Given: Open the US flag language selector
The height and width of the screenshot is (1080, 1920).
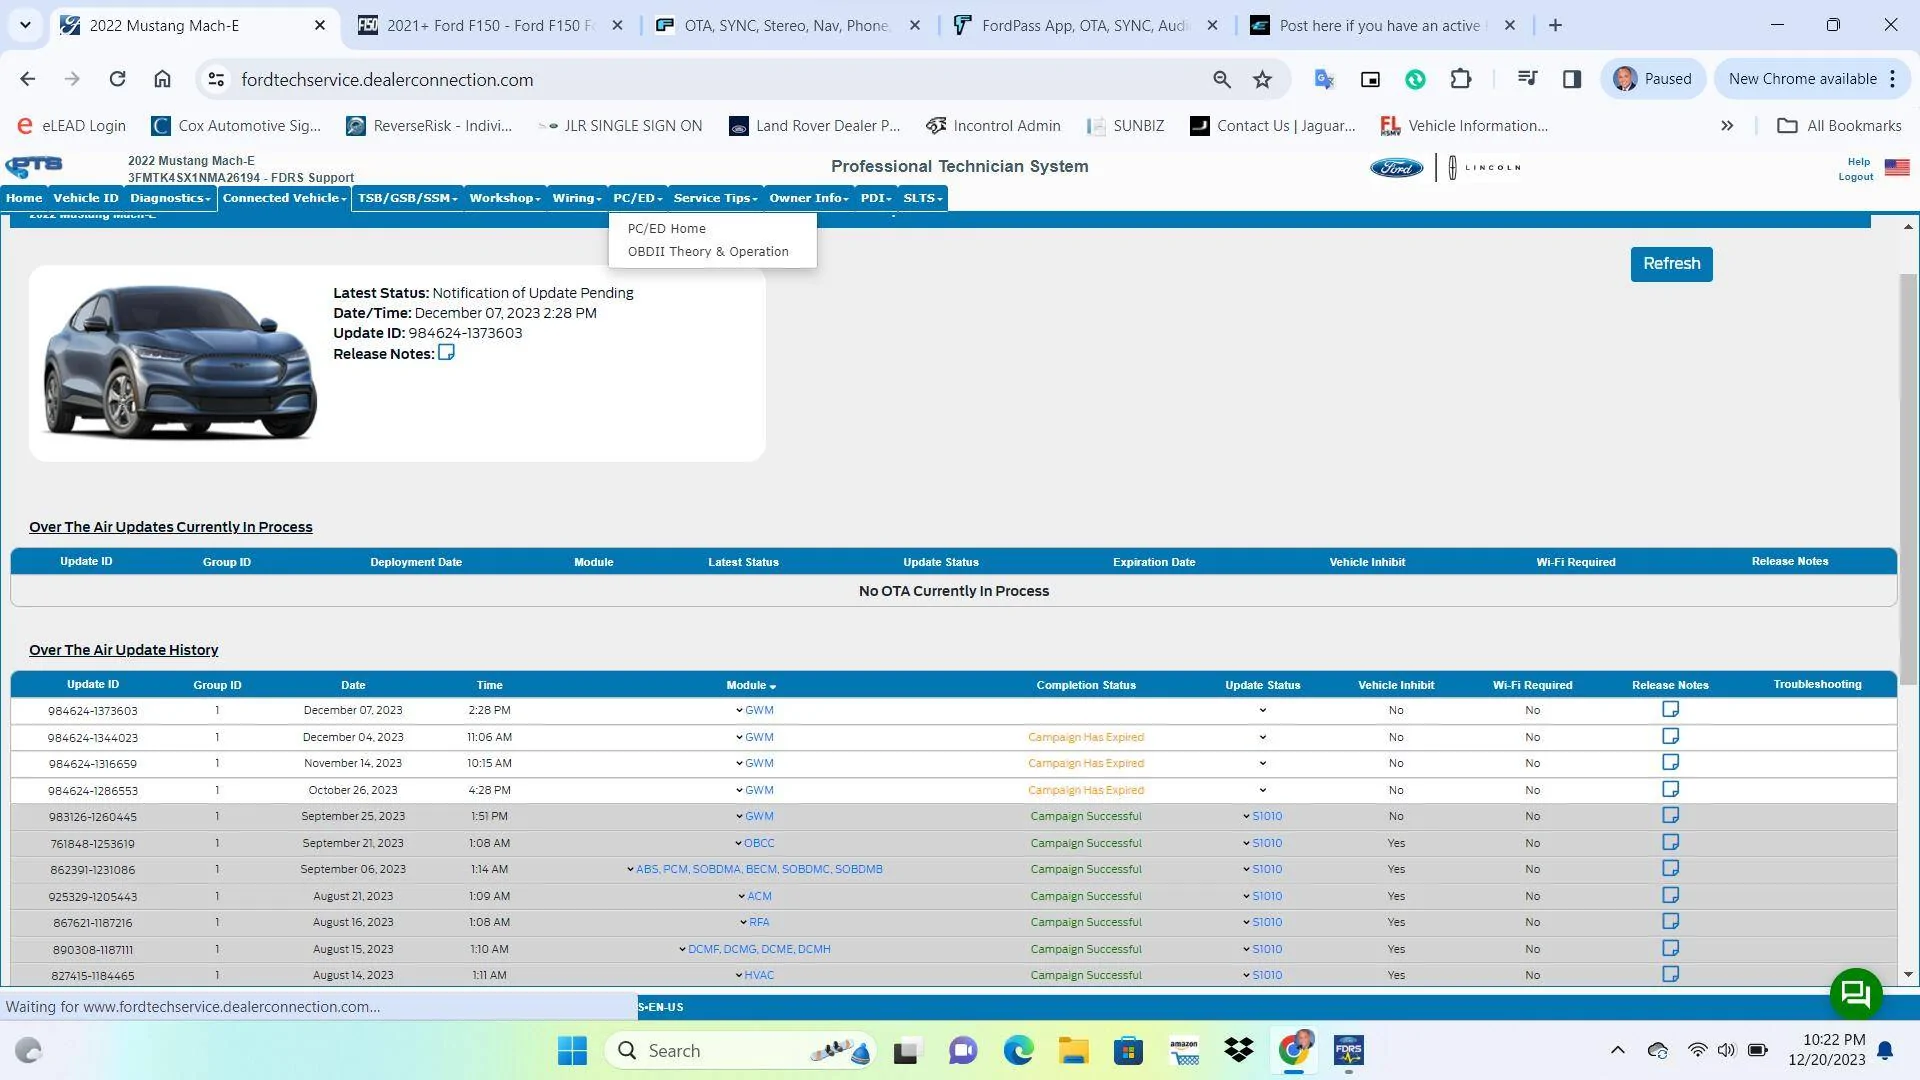Looking at the screenshot, I should (1897, 168).
